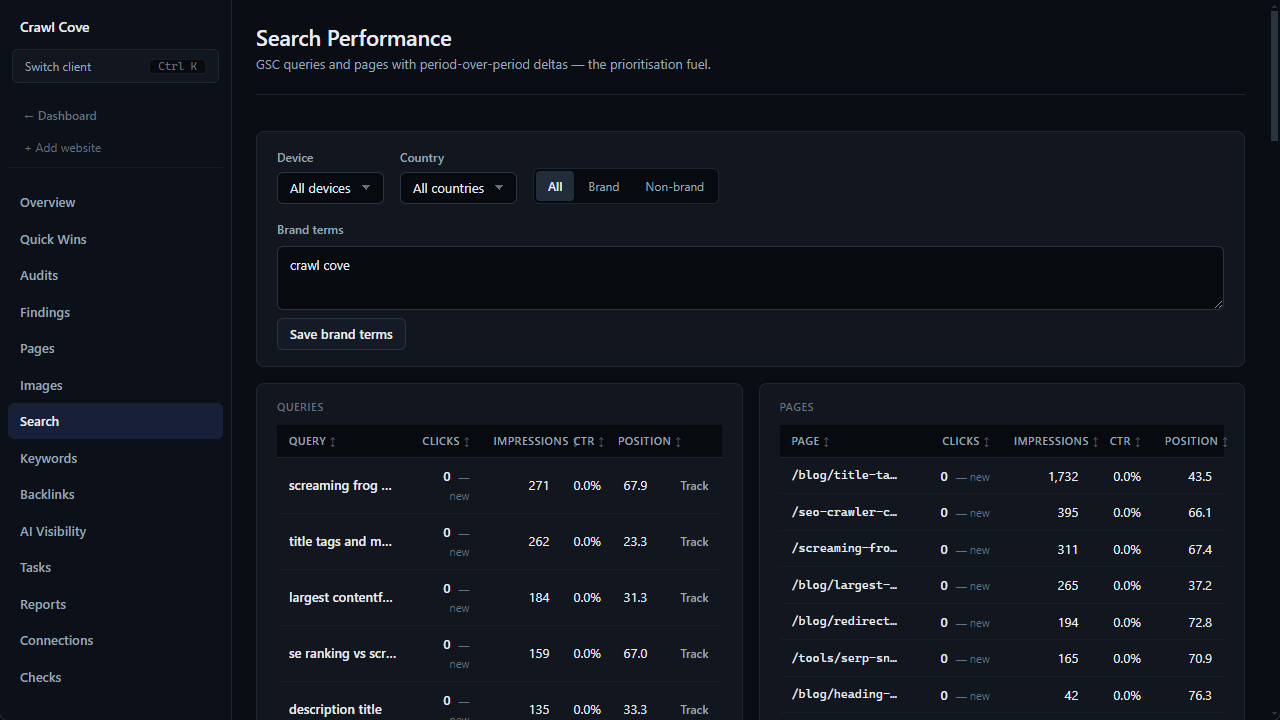The image size is (1280, 720).
Task: Open Images in sidebar
Action: [x=115, y=385]
